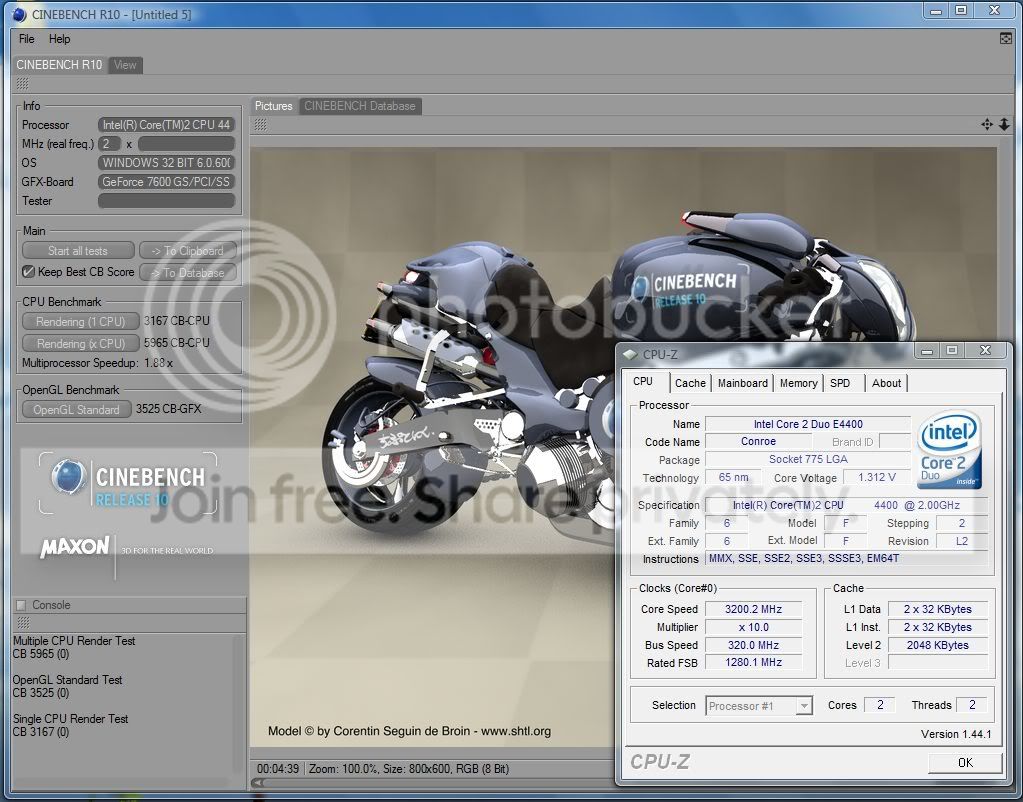Switch to the View tab
1023x802 pixels.
click(x=125, y=65)
